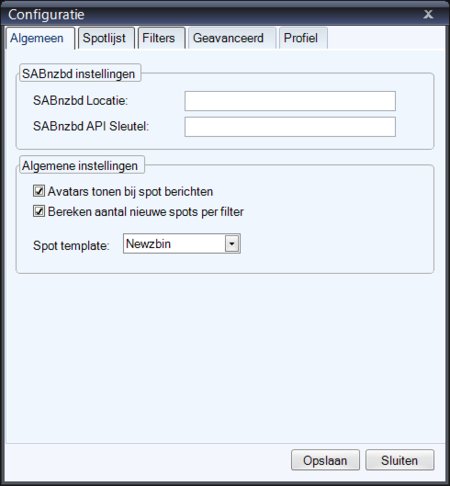Viewport: 450px width, 486px height.
Task: Click the SABnzbd API Sleutel label text
Action: [x=91, y=126]
